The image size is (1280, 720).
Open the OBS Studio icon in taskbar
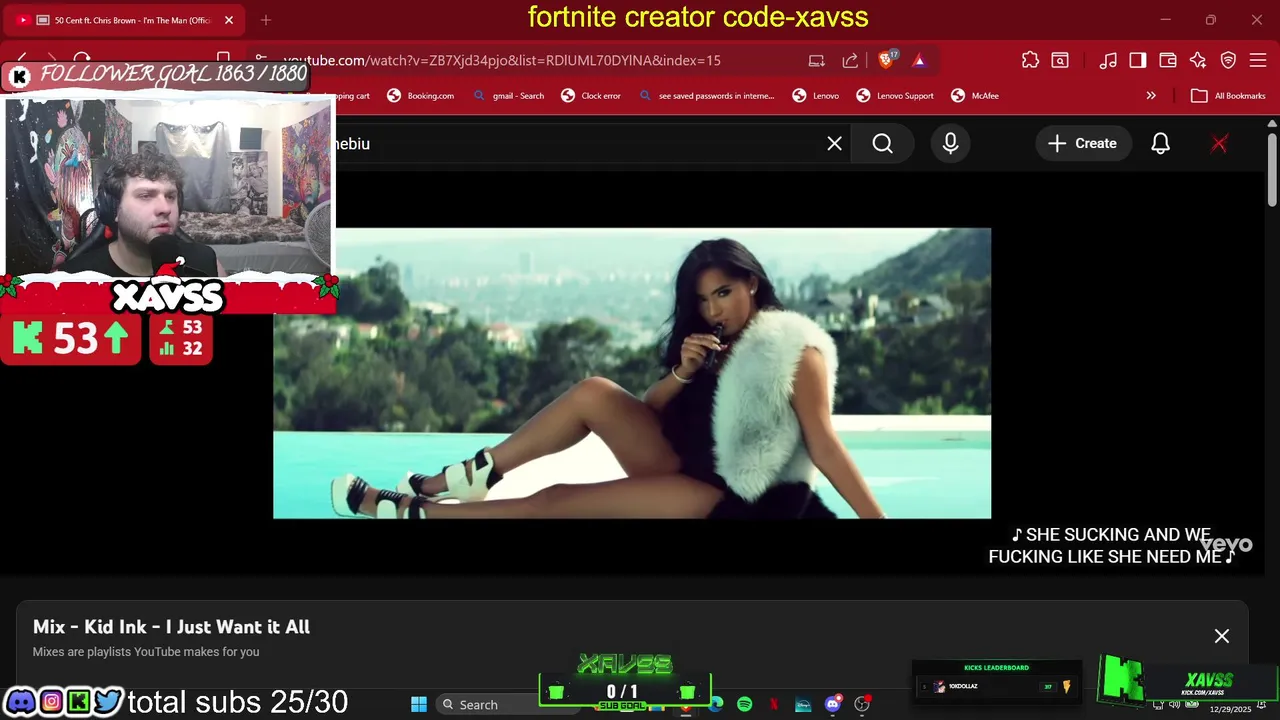click(862, 704)
